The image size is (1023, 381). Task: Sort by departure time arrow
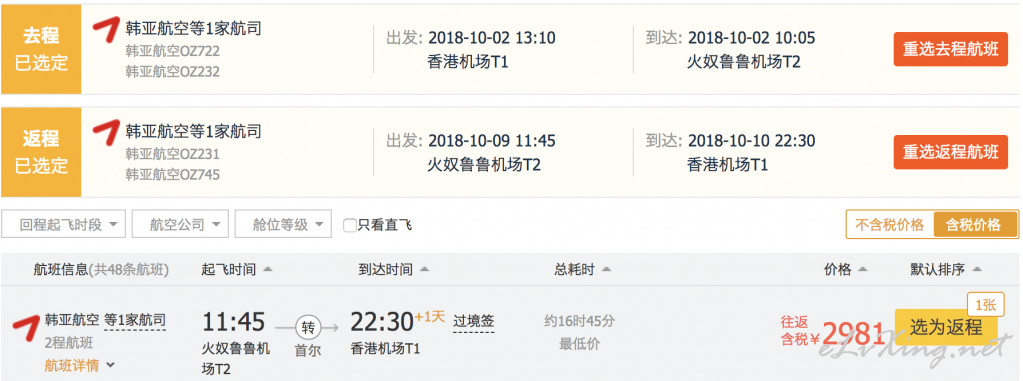(x=267, y=269)
